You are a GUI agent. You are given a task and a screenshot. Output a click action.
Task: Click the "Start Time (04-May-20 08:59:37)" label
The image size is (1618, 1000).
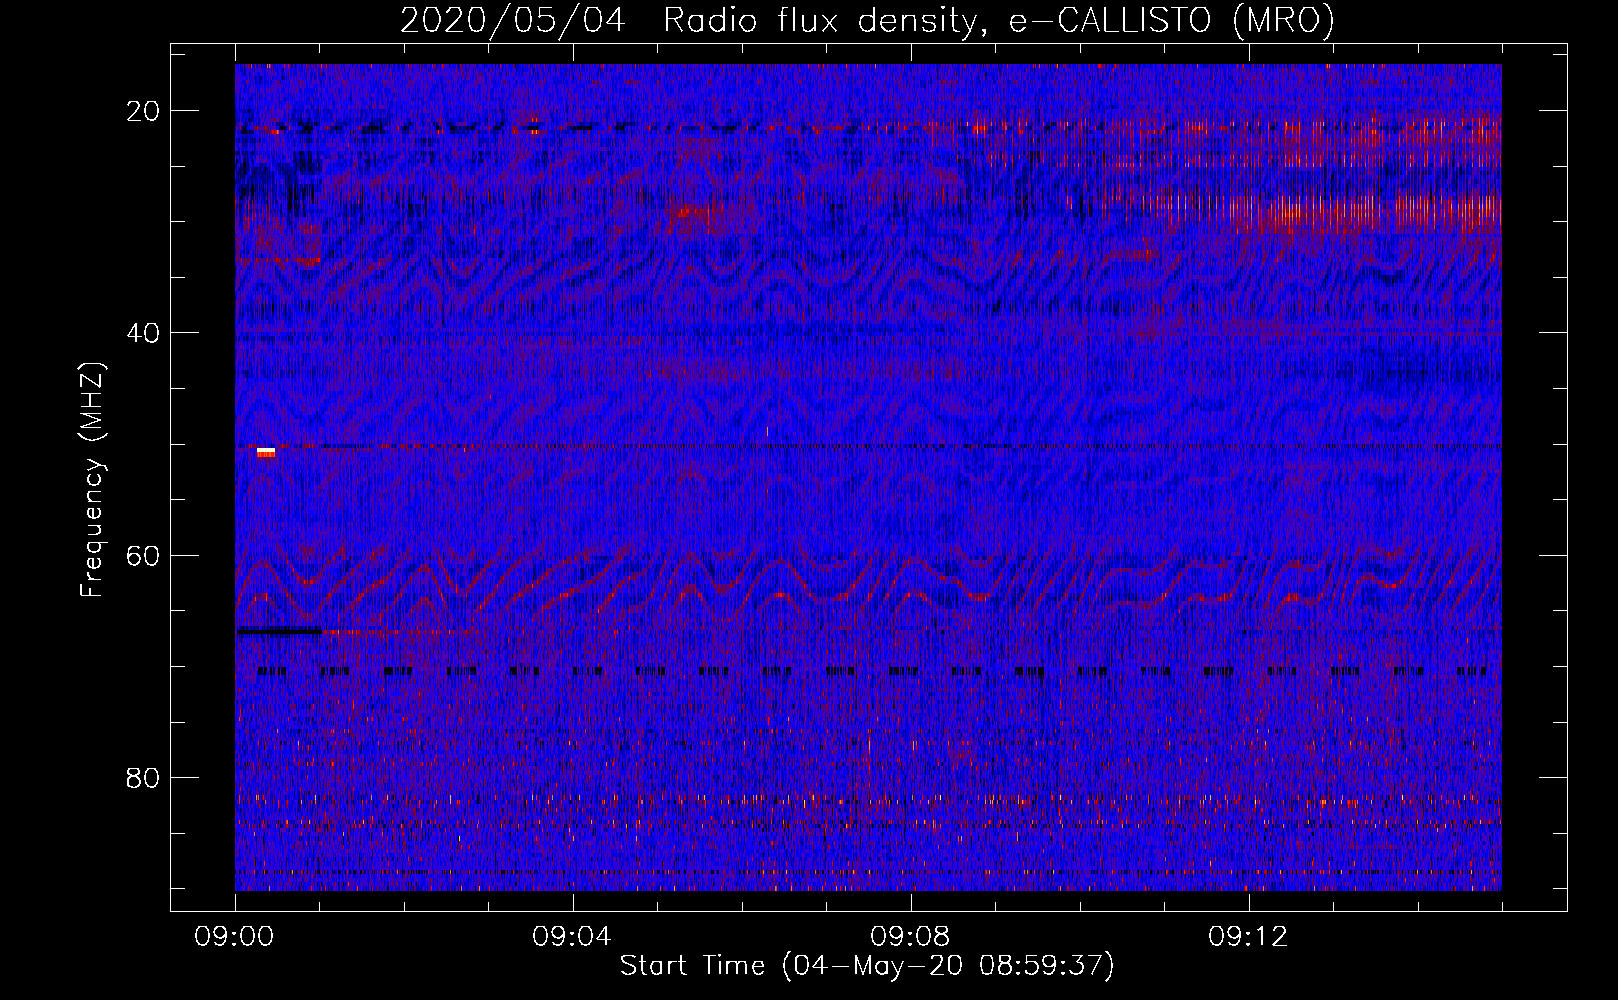867,966
